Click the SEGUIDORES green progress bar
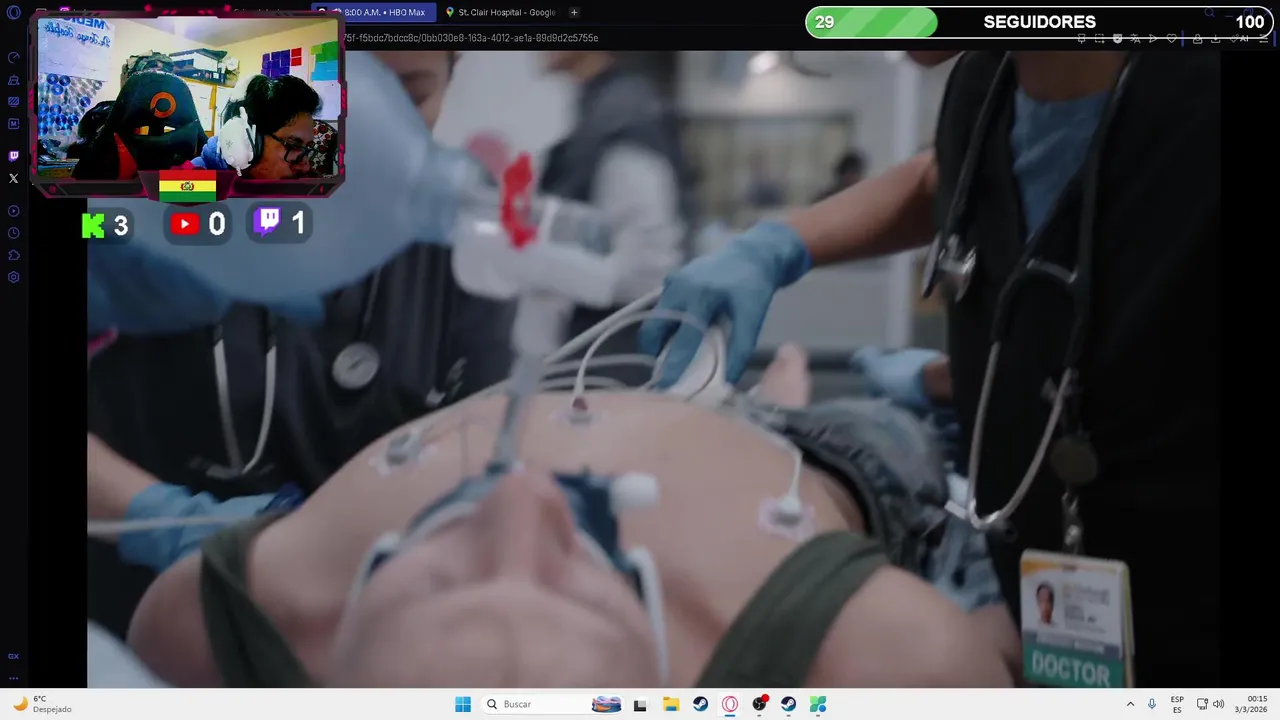The height and width of the screenshot is (720, 1280). click(872, 22)
